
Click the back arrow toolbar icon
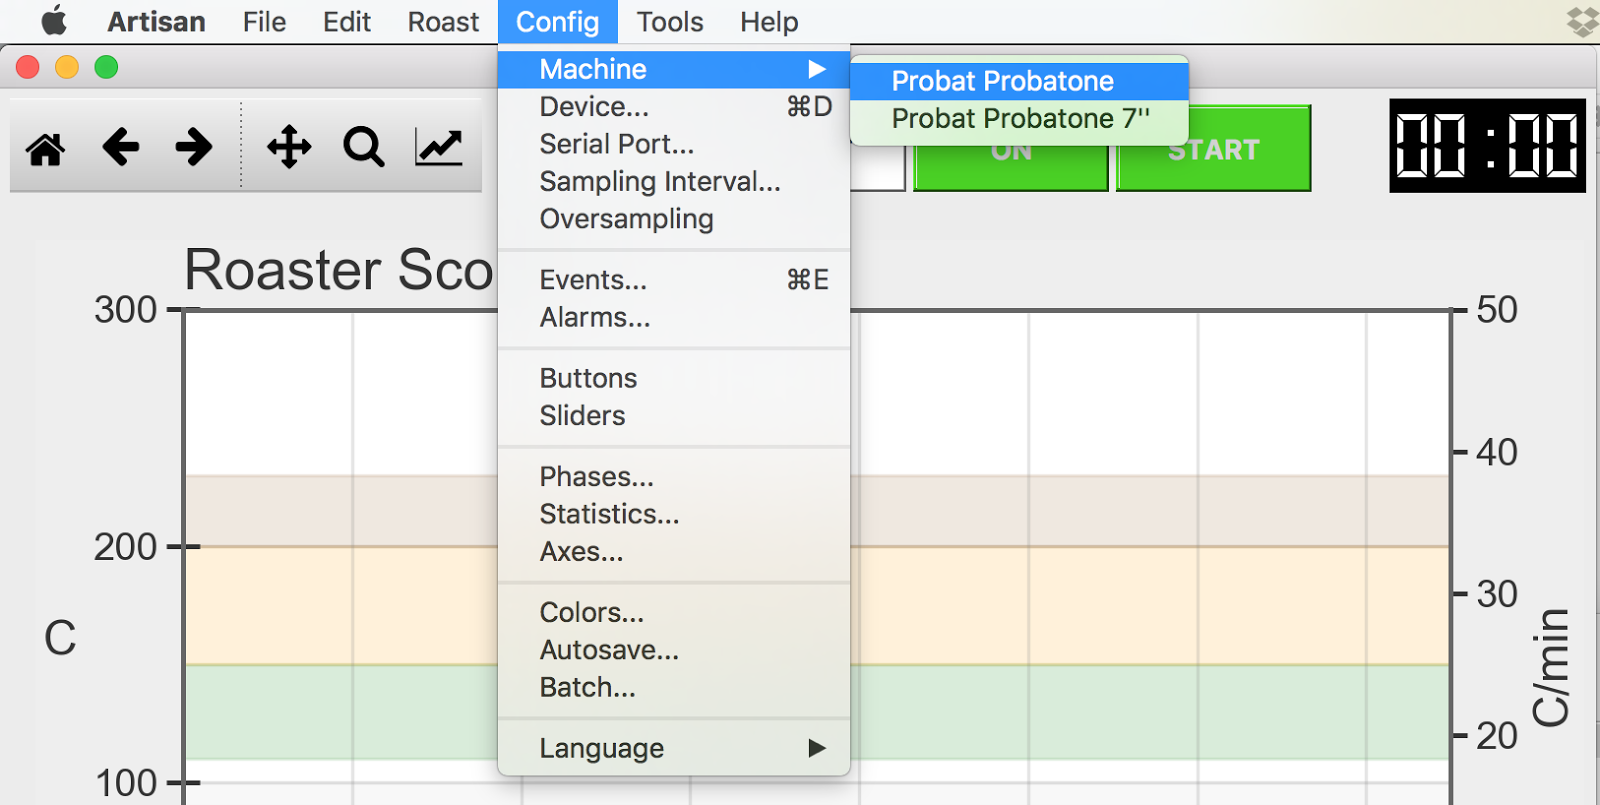(x=121, y=147)
